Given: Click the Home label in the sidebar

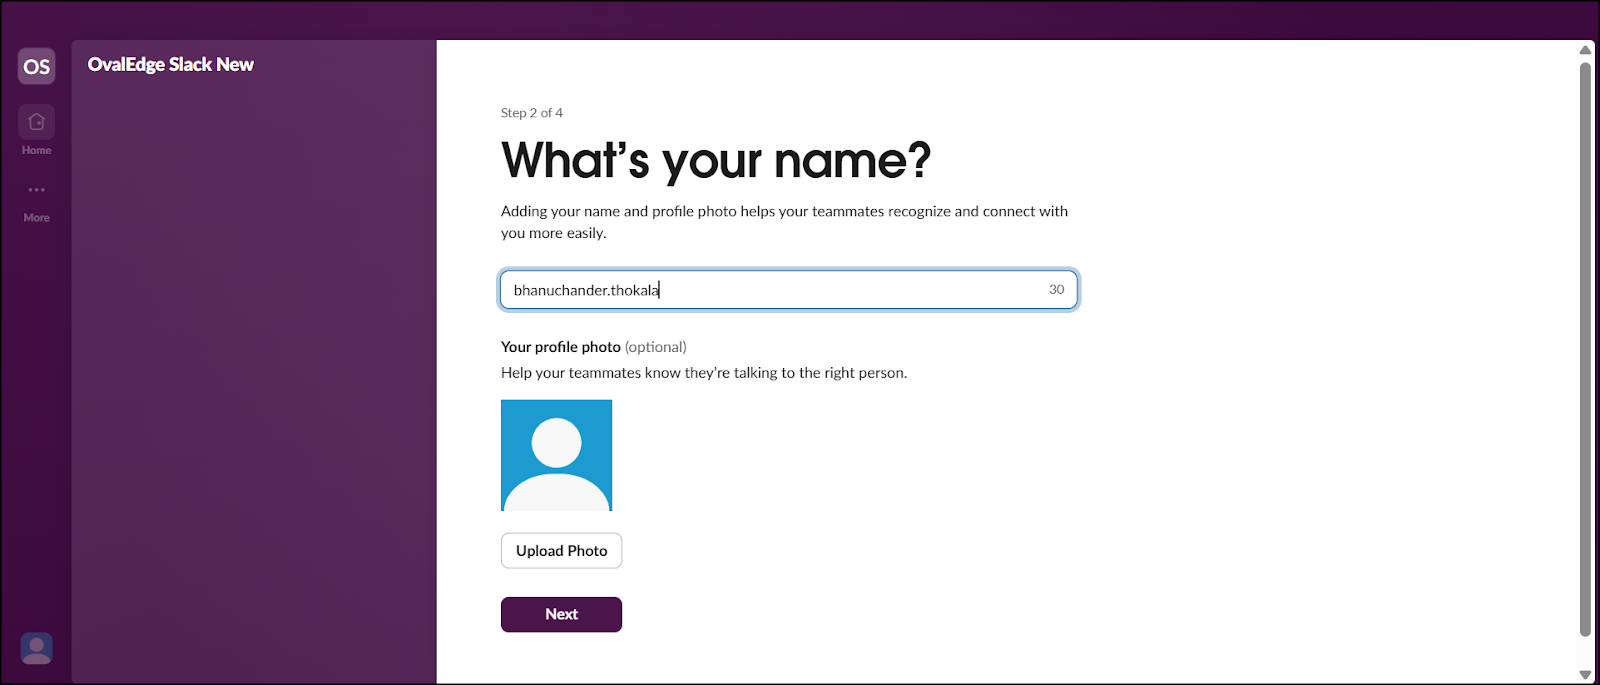Looking at the screenshot, I should point(37,151).
